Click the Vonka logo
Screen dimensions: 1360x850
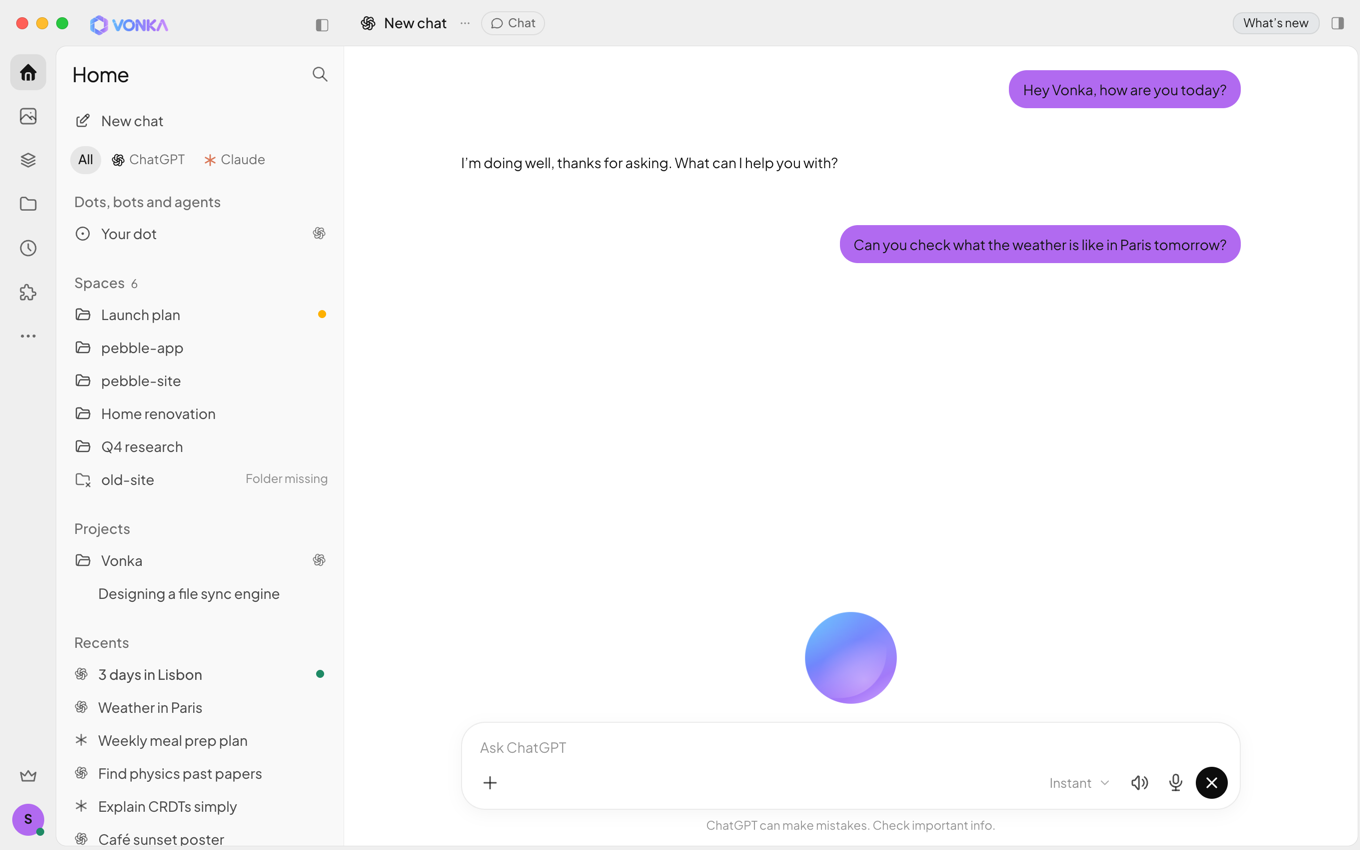pyautogui.click(x=129, y=25)
